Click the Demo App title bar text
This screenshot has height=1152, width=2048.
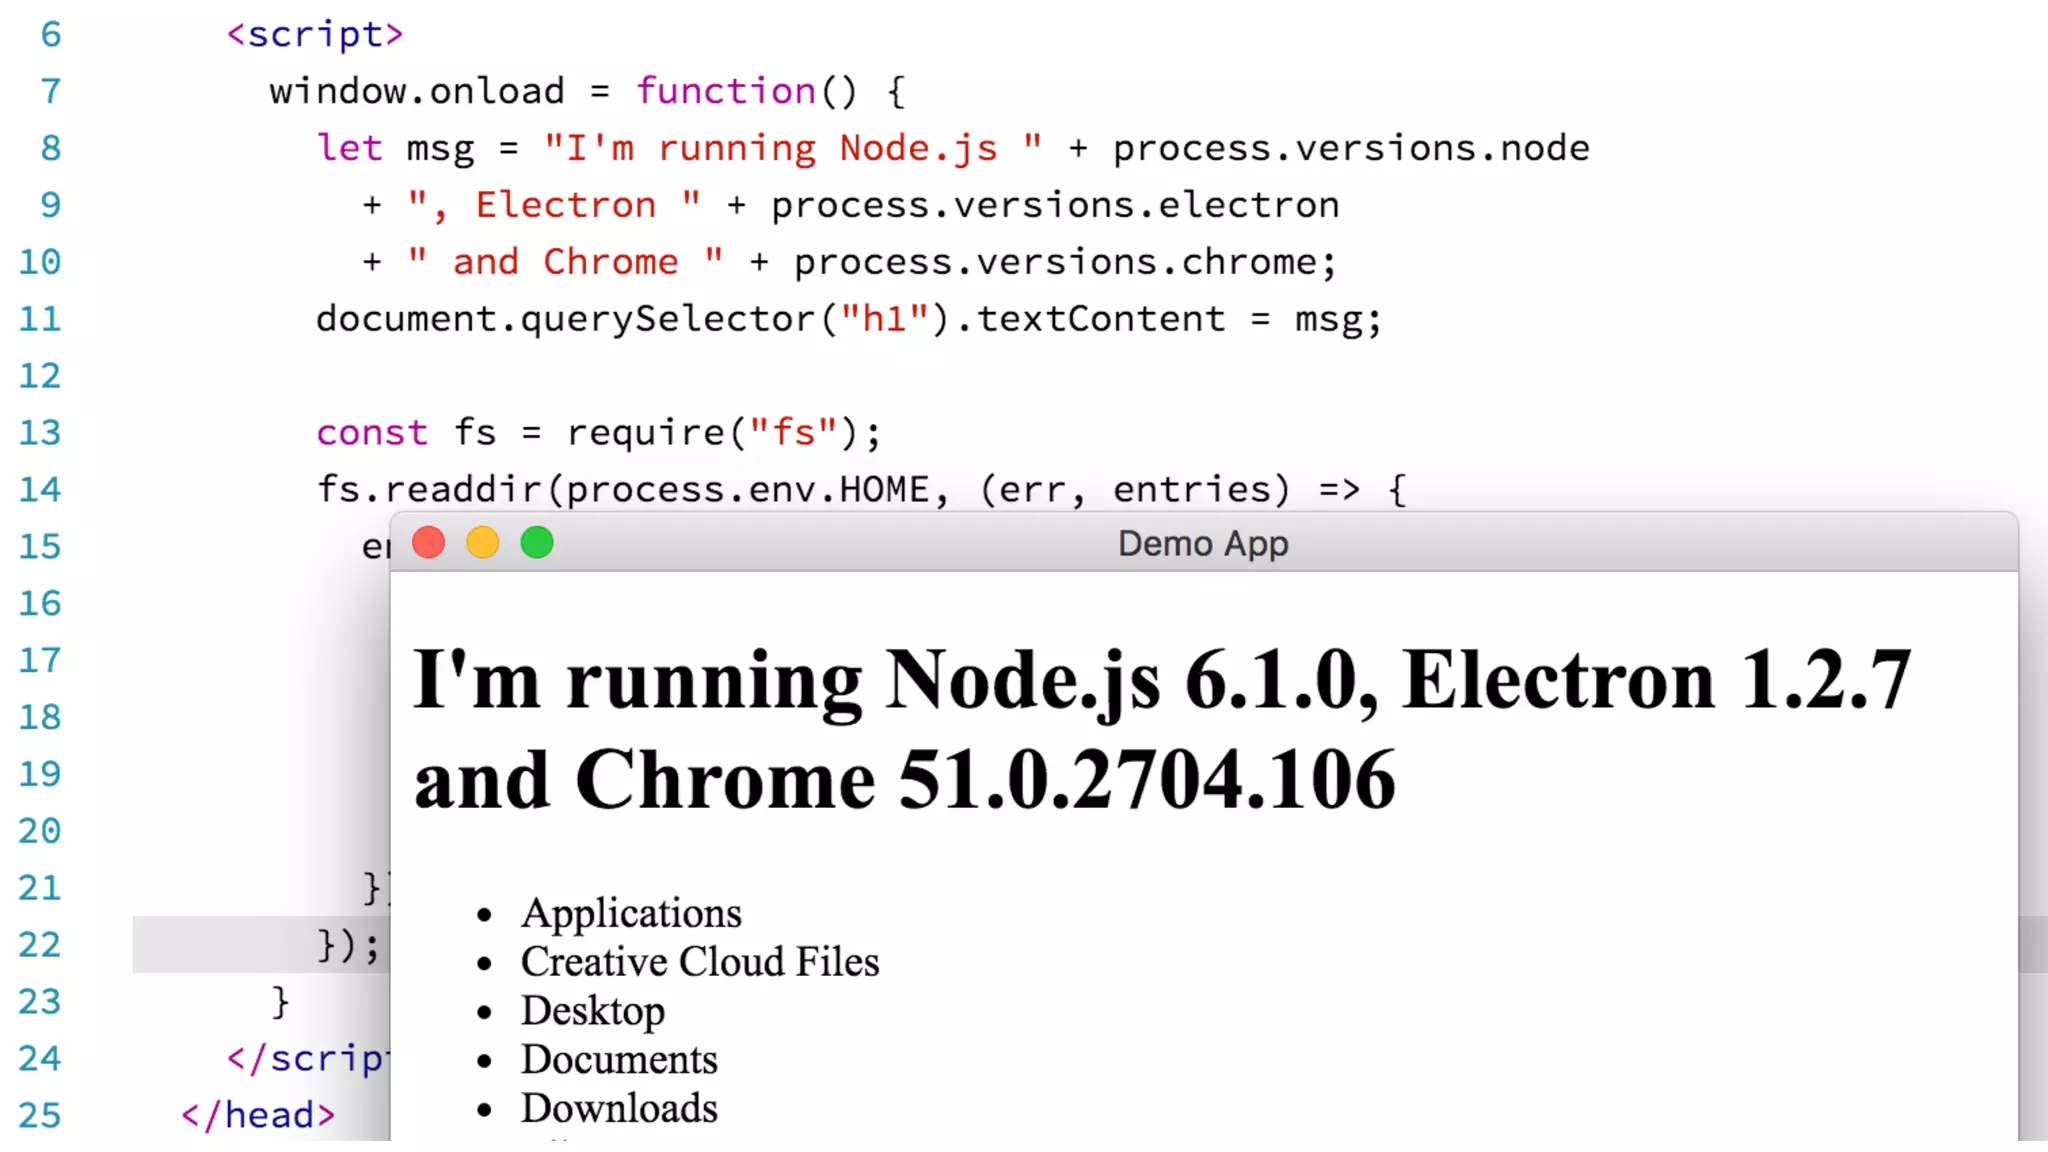pyautogui.click(x=1202, y=544)
